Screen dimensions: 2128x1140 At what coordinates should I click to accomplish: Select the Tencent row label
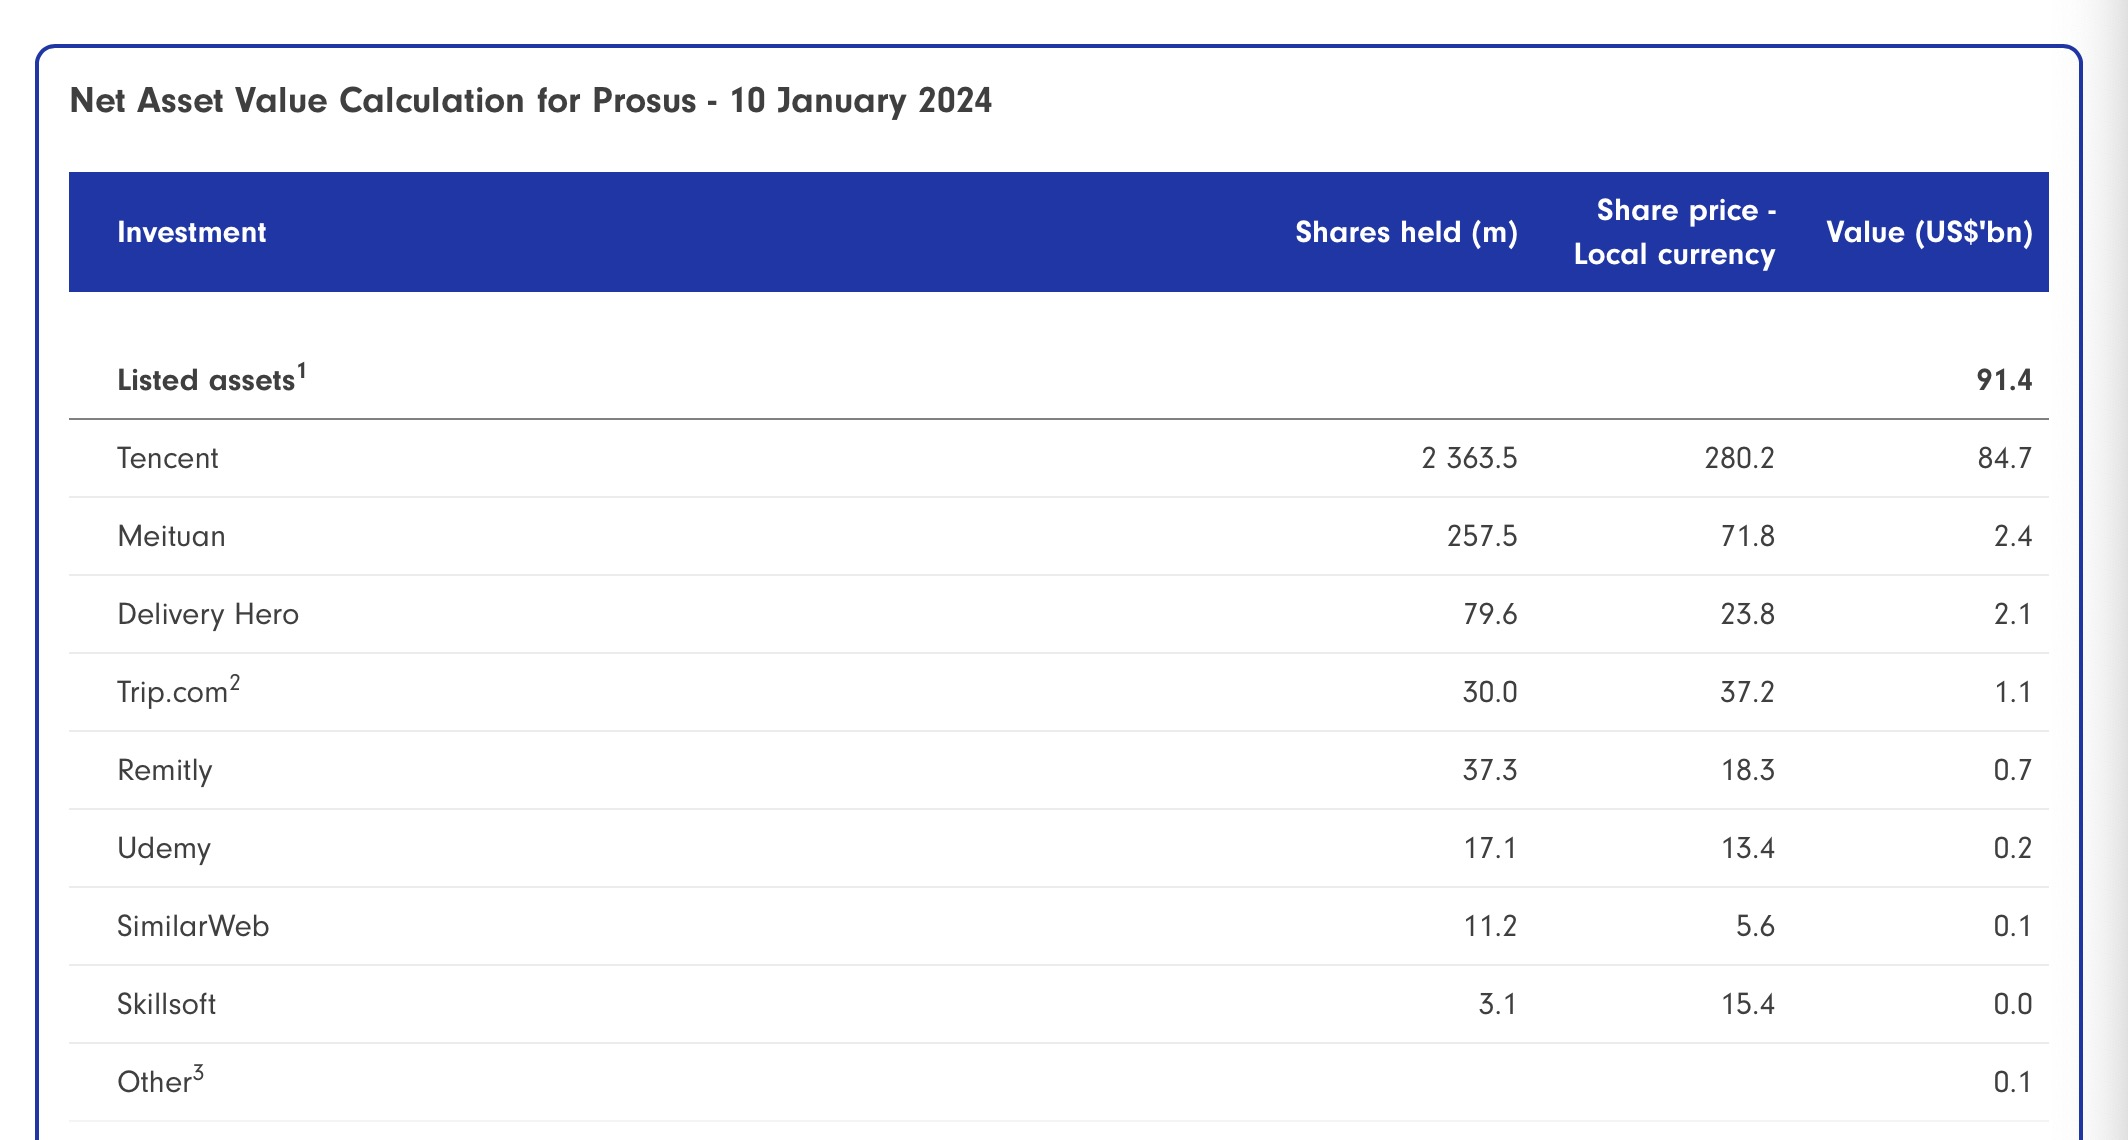pyautogui.click(x=167, y=458)
